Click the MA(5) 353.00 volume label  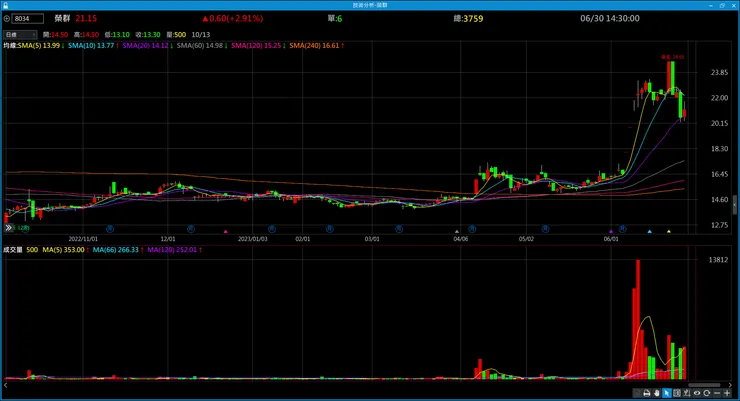(x=63, y=250)
